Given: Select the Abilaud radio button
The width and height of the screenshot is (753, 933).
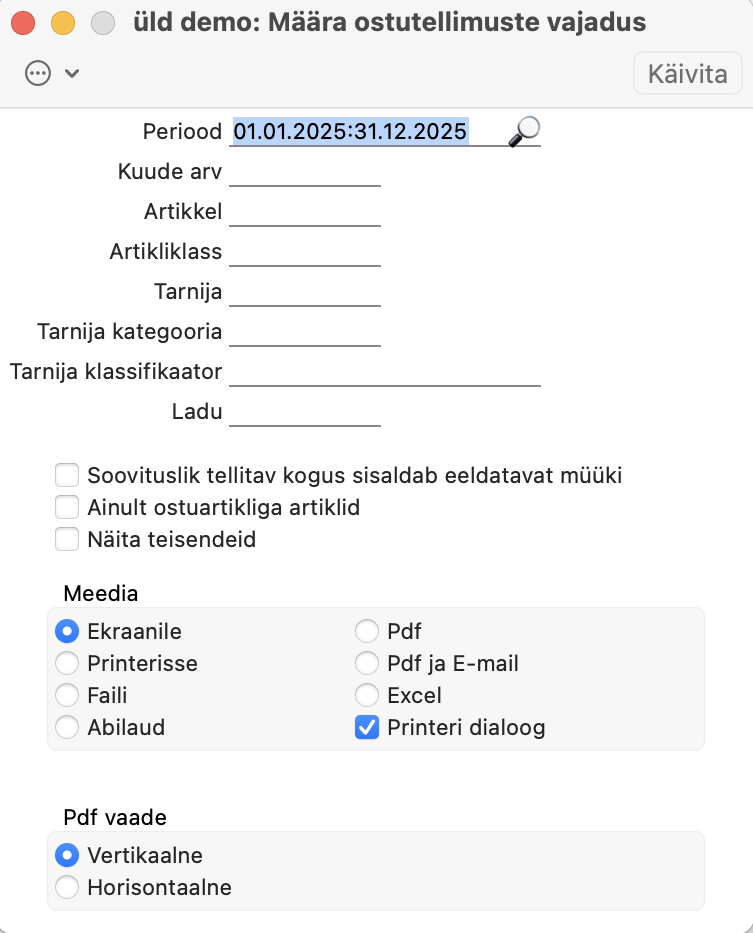Looking at the screenshot, I should [x=67, y=727].
